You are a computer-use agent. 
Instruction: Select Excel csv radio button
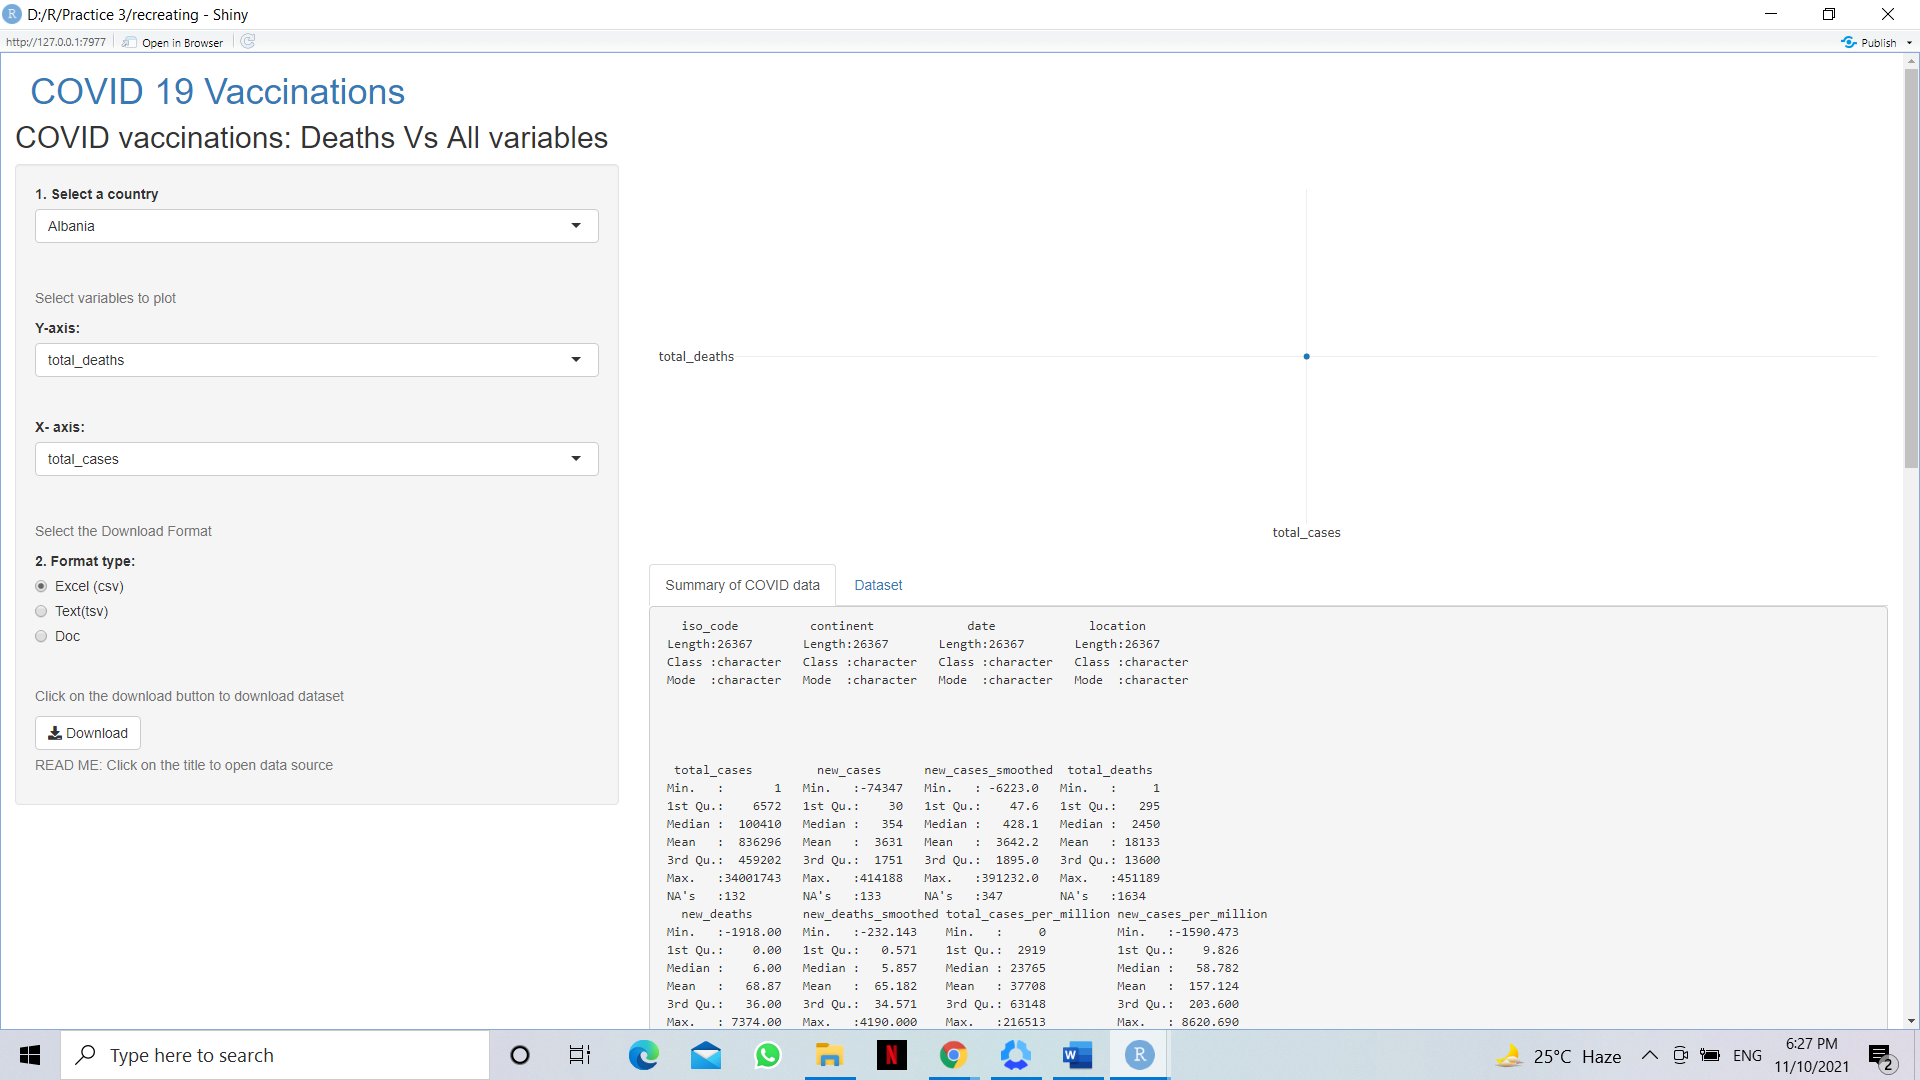point(41,585)
